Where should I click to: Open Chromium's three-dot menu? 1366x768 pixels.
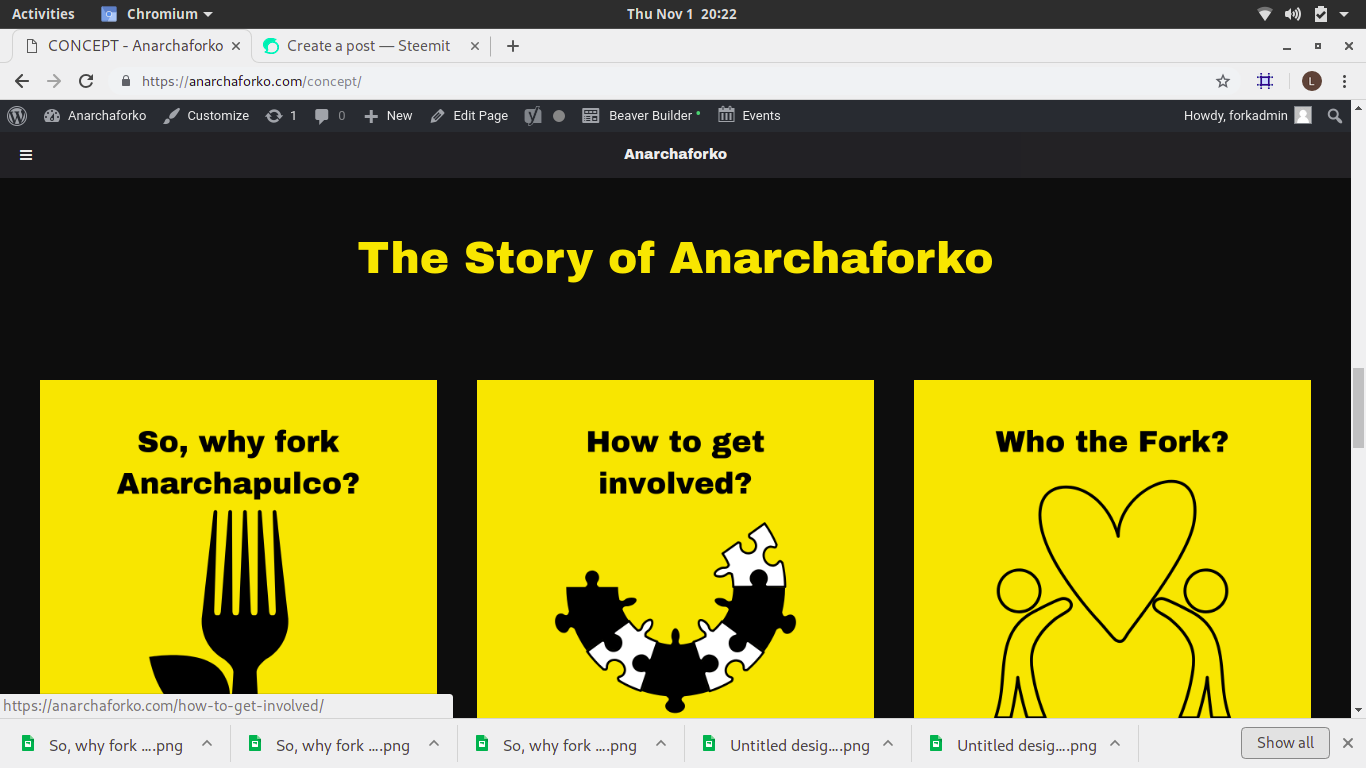1345,81
